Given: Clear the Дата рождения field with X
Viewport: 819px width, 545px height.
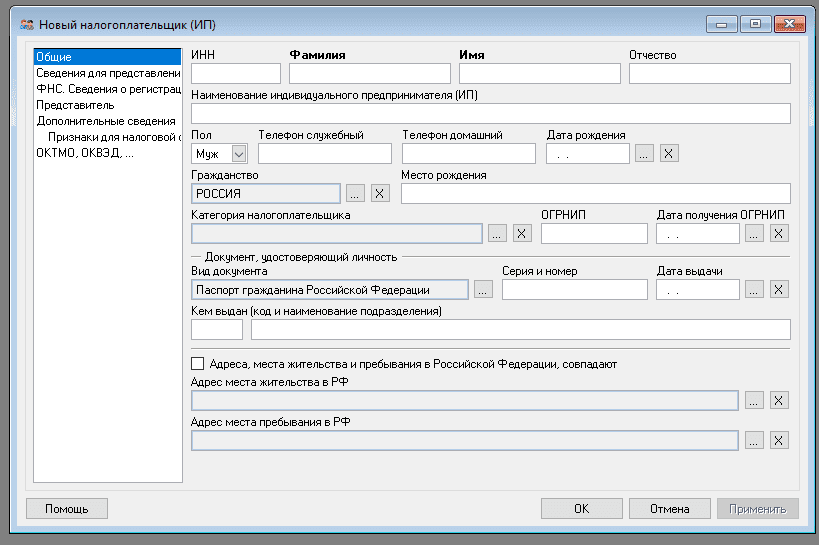Looking at the screenshot, I should pyautogui.click(x=670, y=153).
